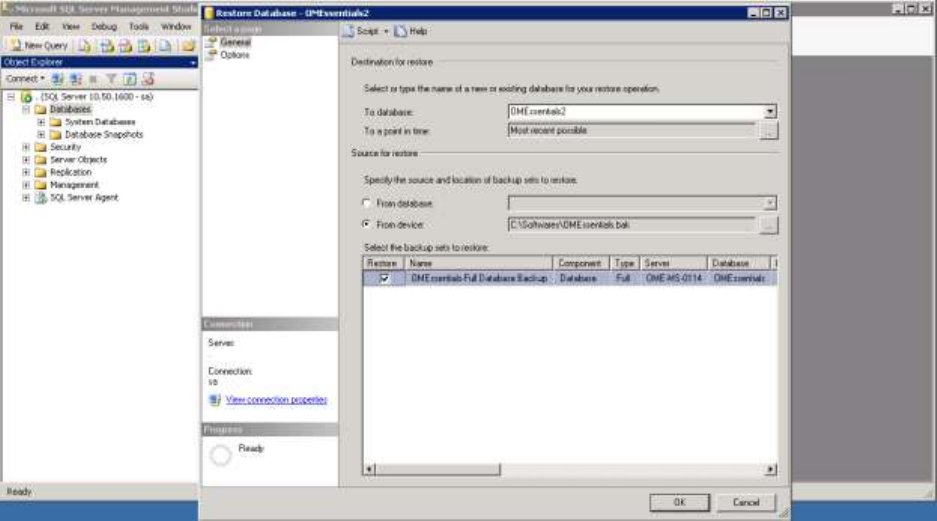
Task: Click the Server Objects folder icon
Action: point(41,160)
